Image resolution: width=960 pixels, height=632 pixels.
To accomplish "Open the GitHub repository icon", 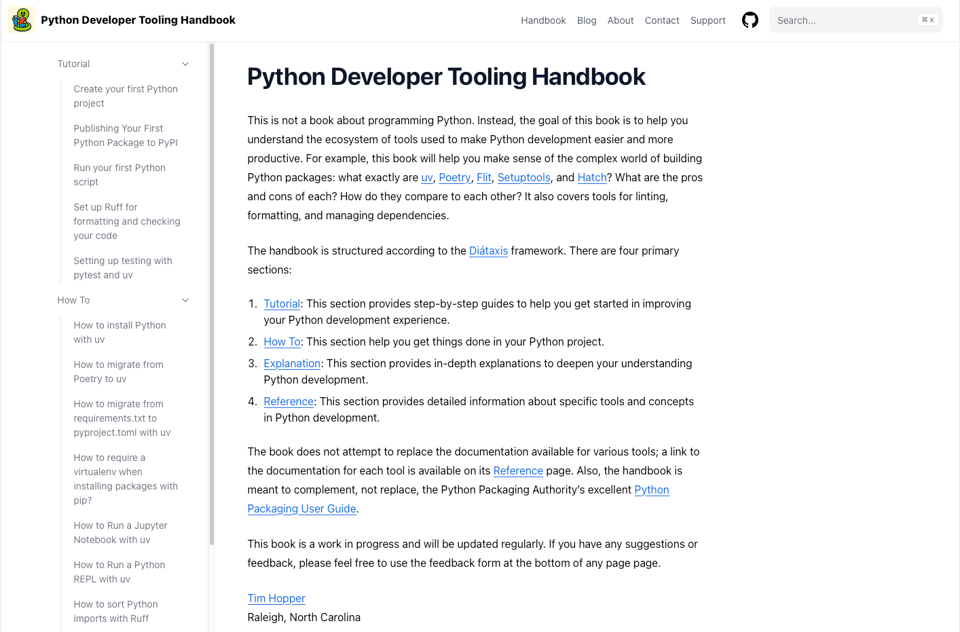I will click(x=750, y=20).
